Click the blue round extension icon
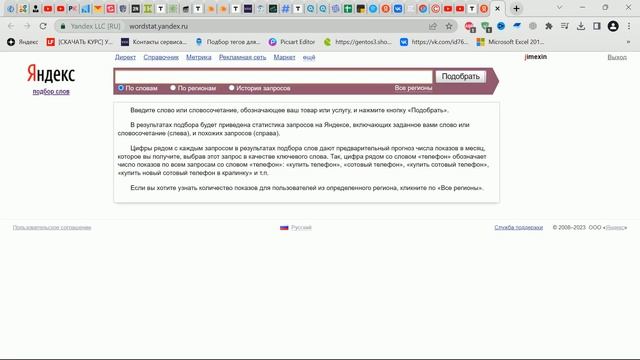The image size is (640, 360). click(x=501, y=26)
